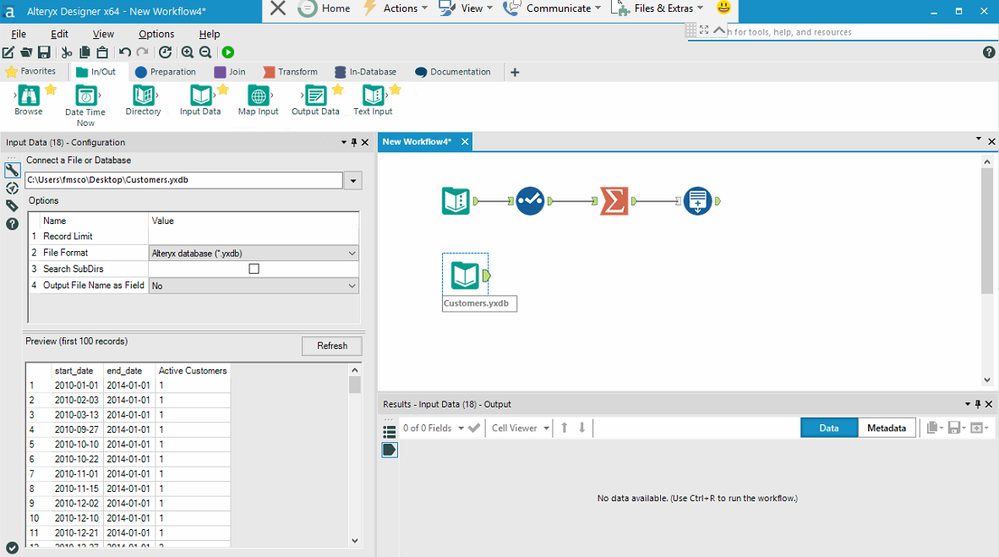Click the first Input Data node on the canvas

(456, 201)
